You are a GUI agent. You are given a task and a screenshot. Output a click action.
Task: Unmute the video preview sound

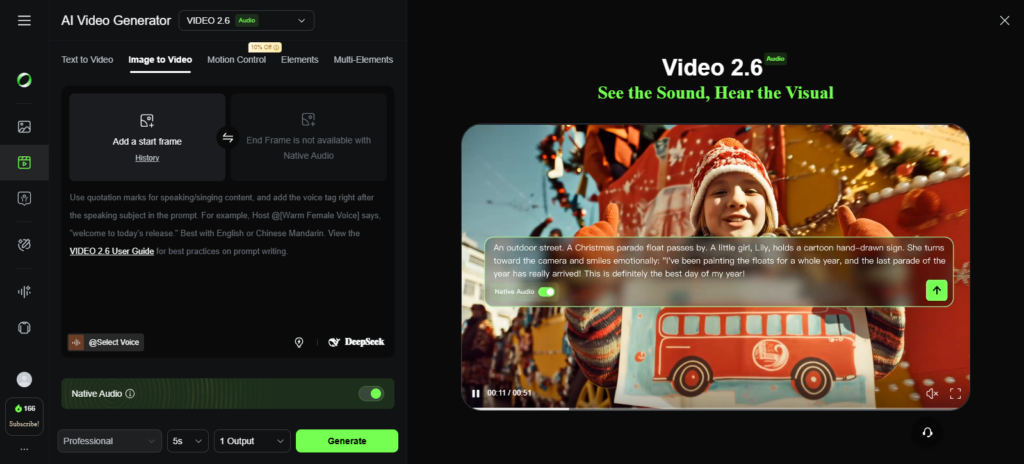931,393
